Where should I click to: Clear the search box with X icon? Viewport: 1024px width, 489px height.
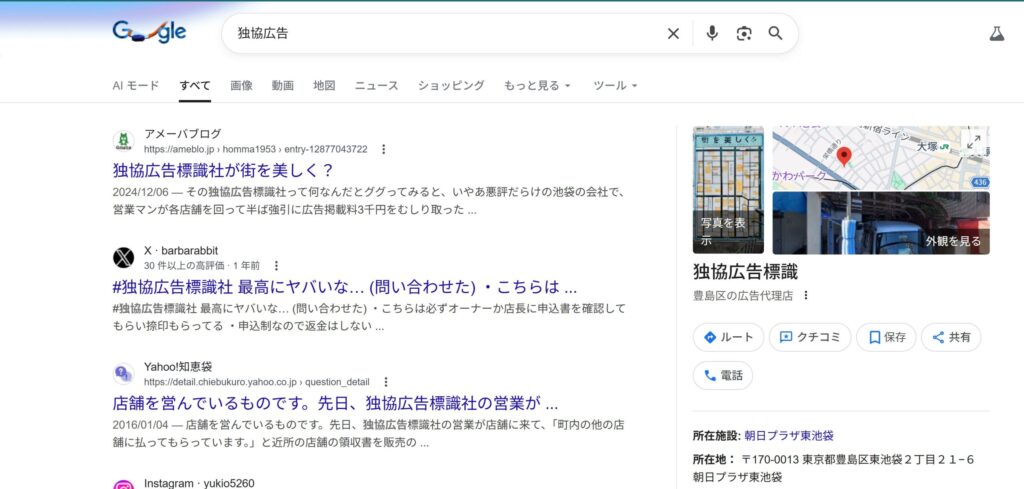click(x=673, y=33)
